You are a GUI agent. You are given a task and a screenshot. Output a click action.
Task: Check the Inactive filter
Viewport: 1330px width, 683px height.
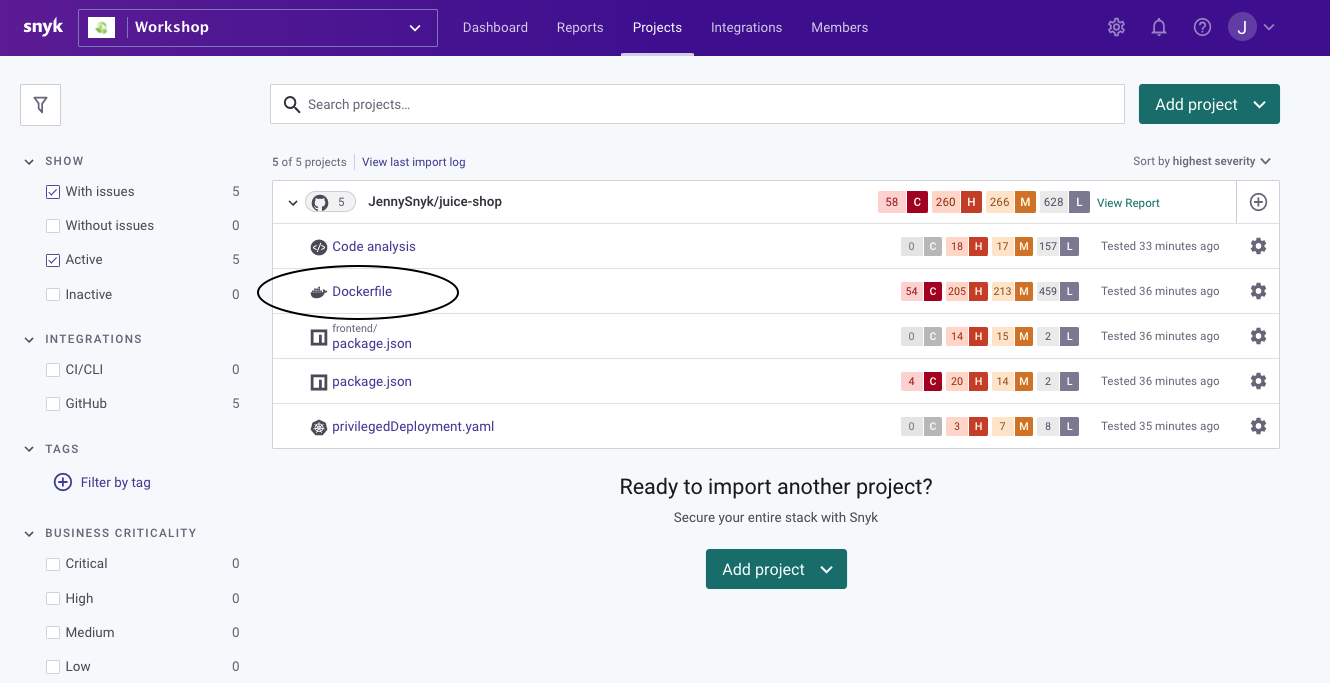point(53,295)
